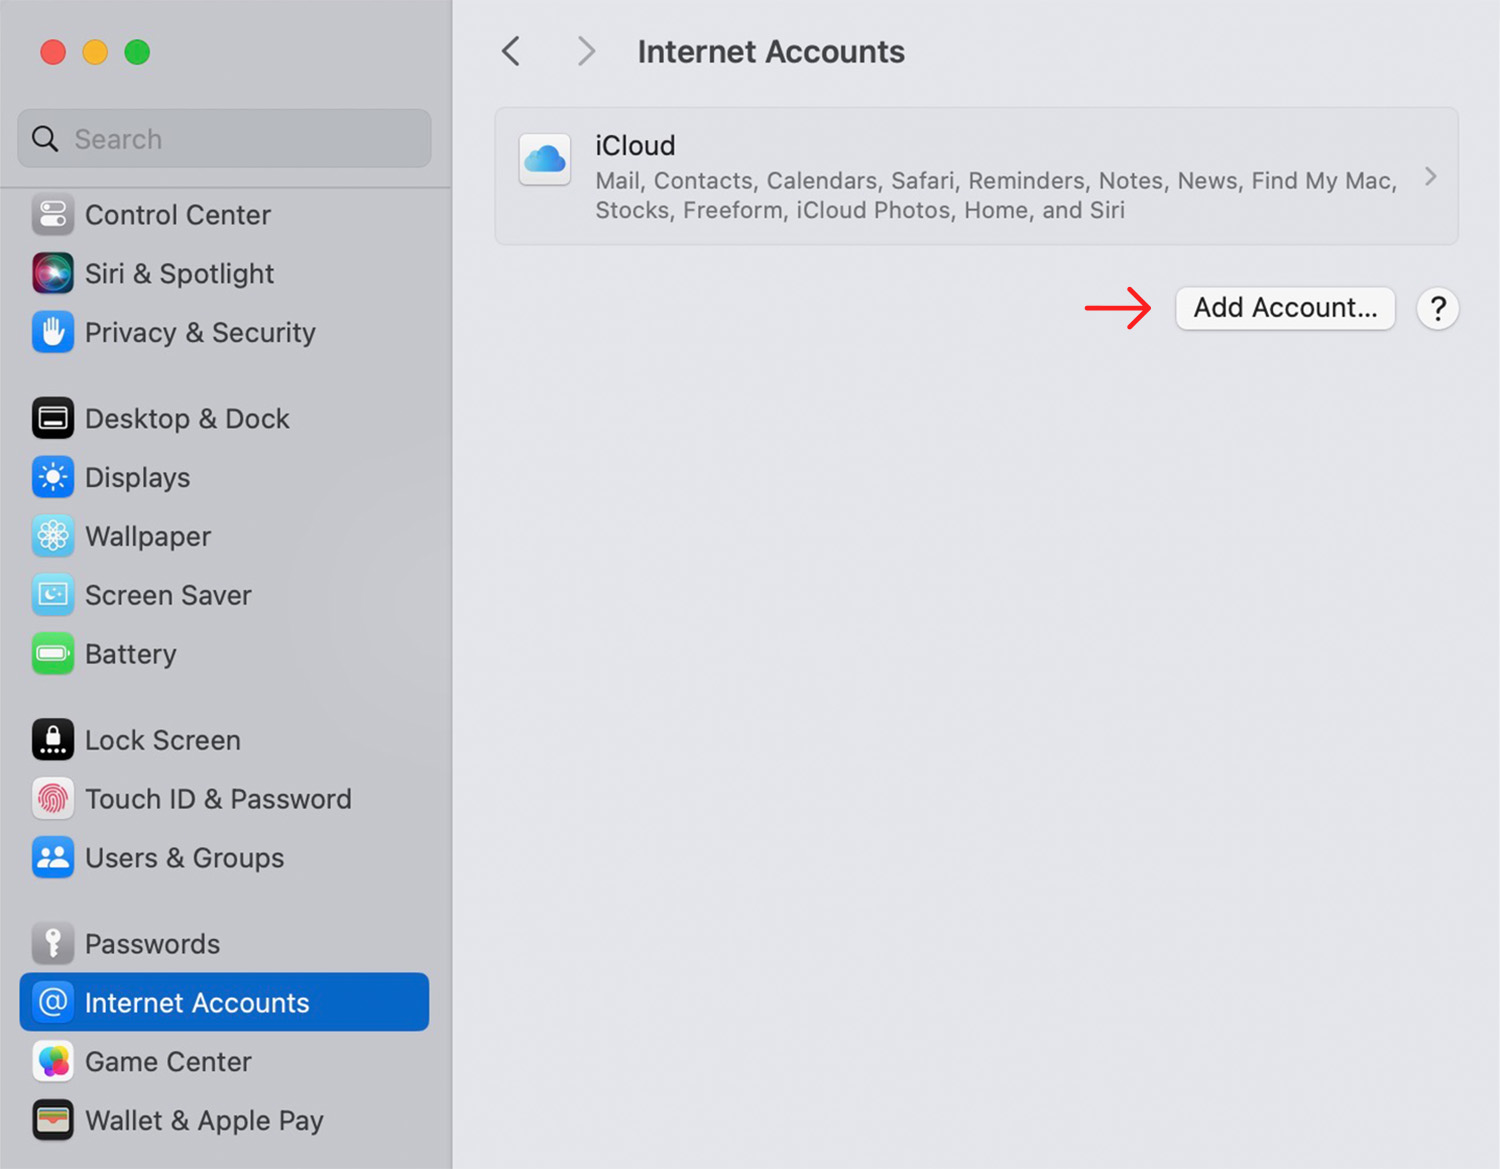Open Battery settings label
Image resolution: width=1500 pixels, height=1169 pixels.
click(x=131, y=654)
